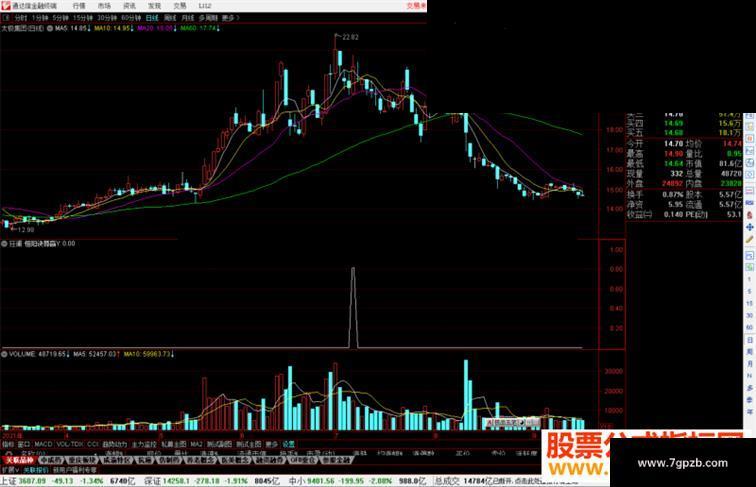Select the 15-minute shortcut in right sidebar

pos(750,304)
